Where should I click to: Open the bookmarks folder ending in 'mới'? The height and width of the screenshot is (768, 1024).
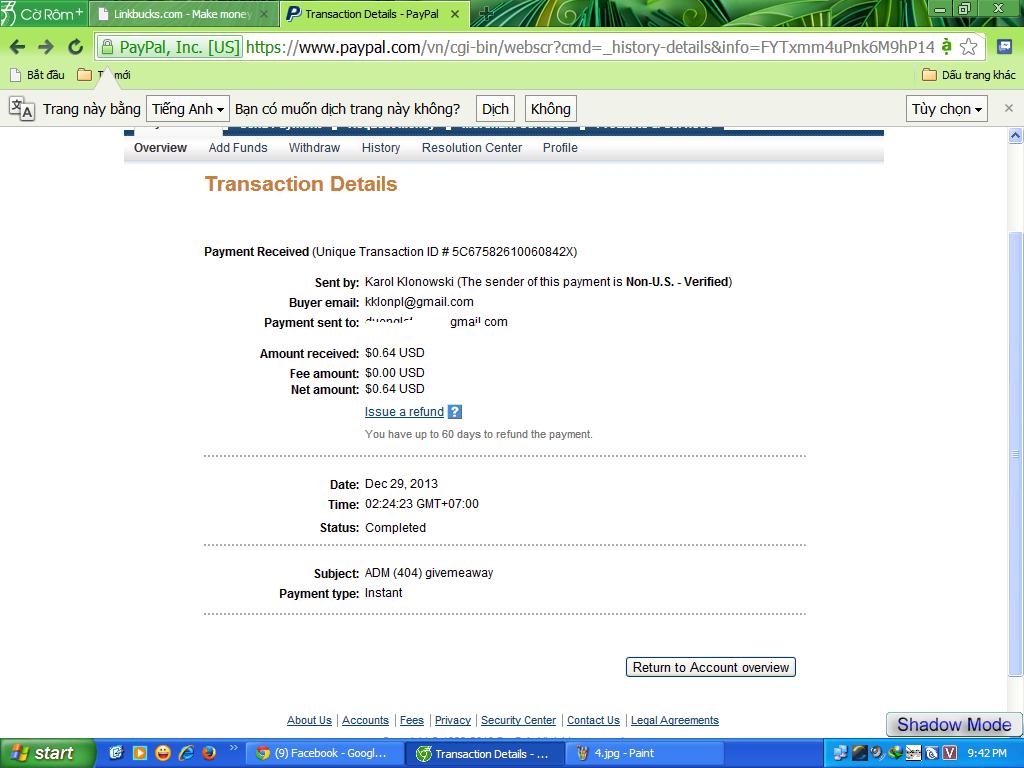click(104, 75)
